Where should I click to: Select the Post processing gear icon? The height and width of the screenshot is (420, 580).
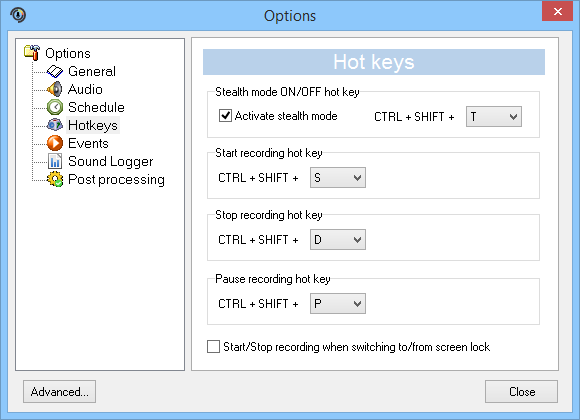(55, 179)
